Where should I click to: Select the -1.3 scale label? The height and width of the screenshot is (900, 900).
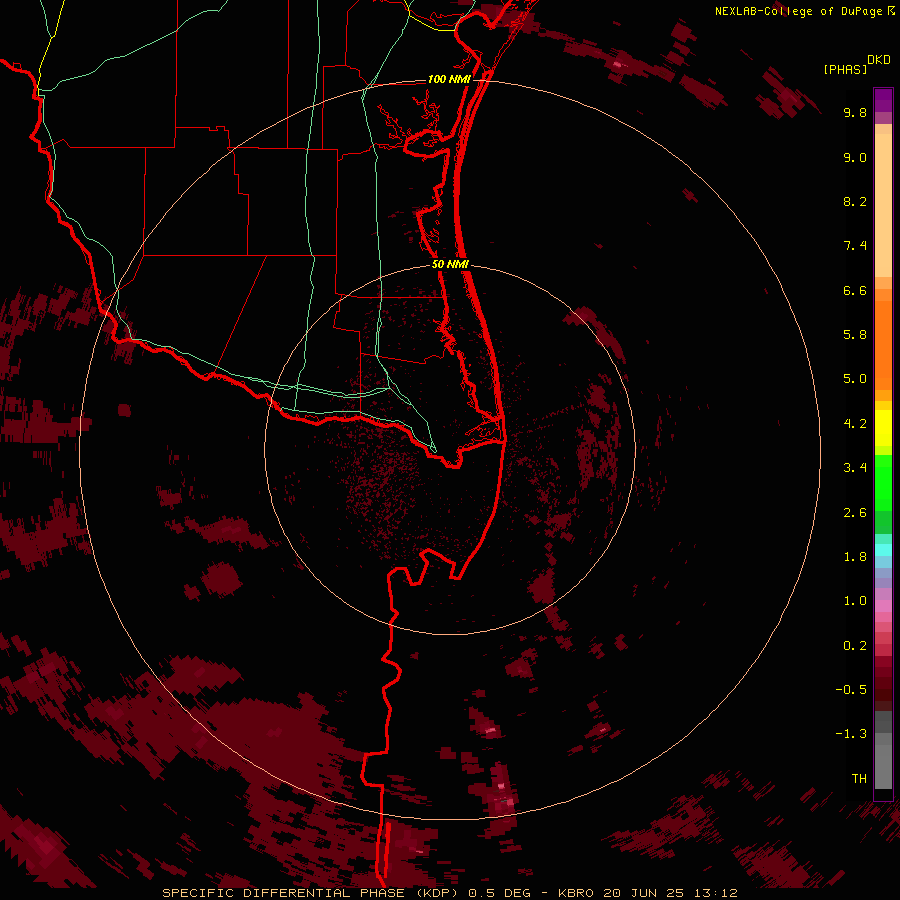pyautogui.click(x=851, y=734)
